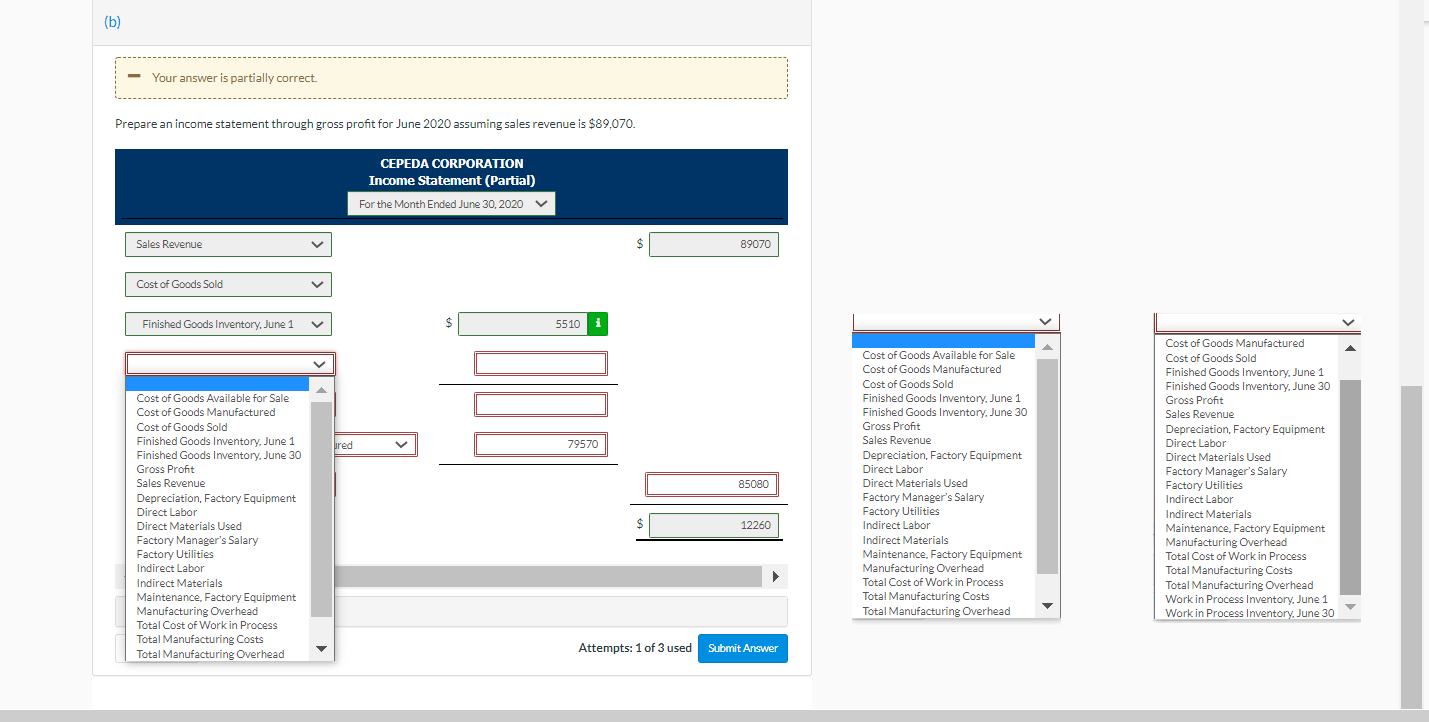Select Gross Profit in the open dropdown list
Image resolution: width=1429 pixels, height=722 pixels.
coord(166,468)
